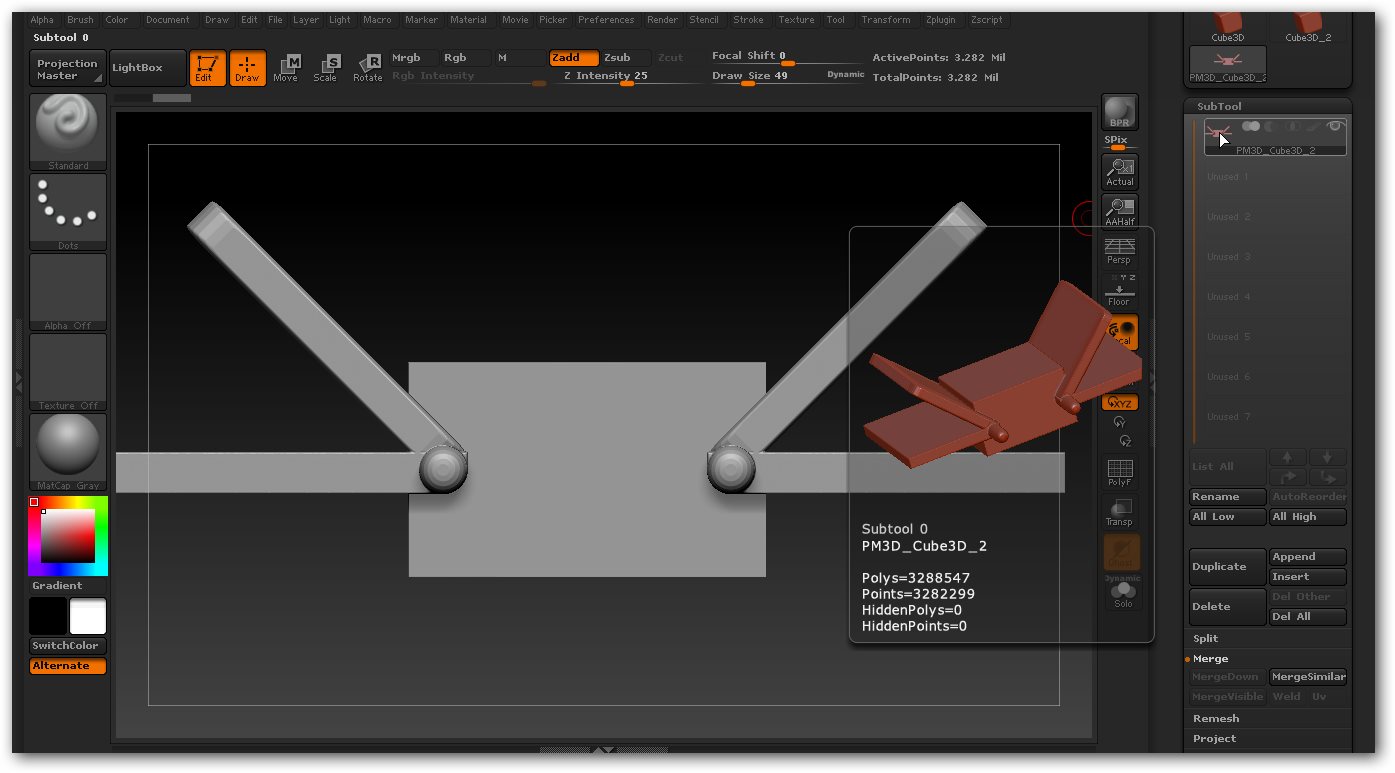Toggle Mrgb paint mode
This screenshot has width=1395, height=773.
click(414, 58)
